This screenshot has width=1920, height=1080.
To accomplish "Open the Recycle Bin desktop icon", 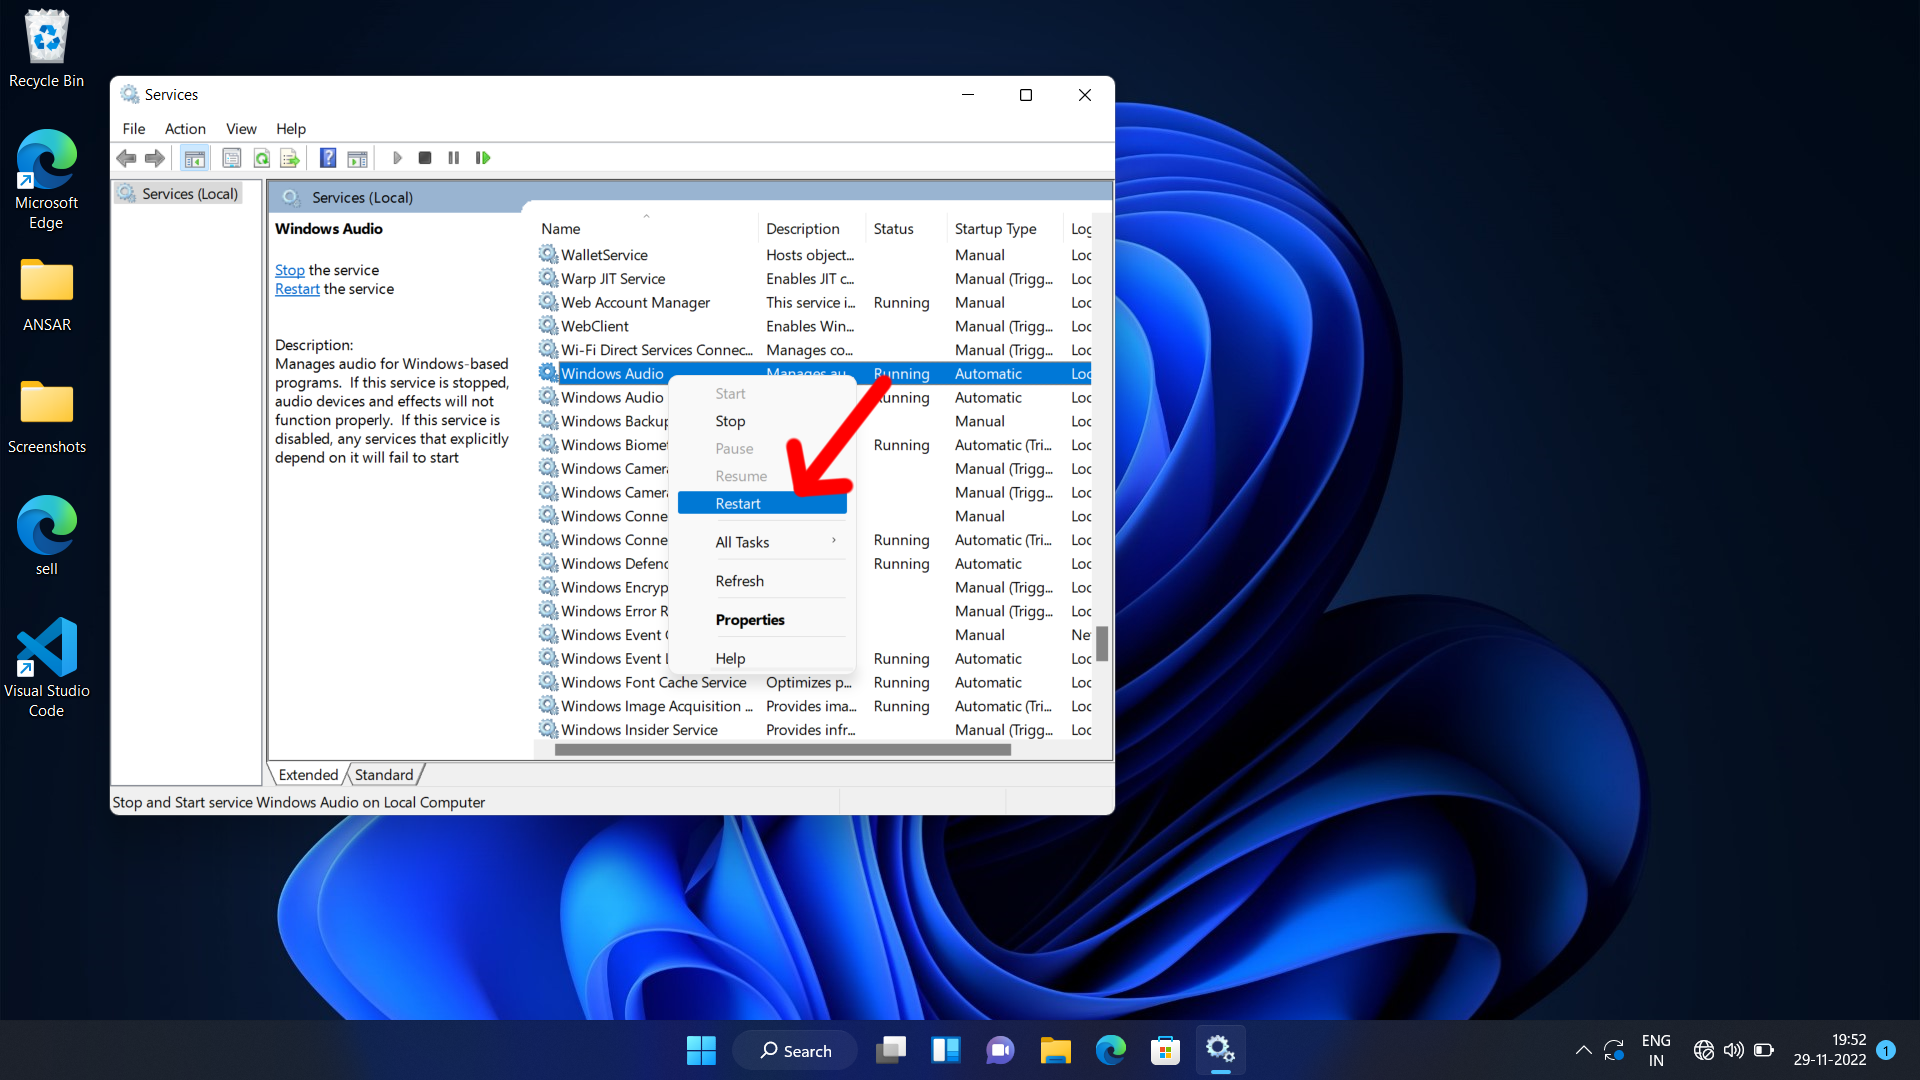I will coord(46,49).
